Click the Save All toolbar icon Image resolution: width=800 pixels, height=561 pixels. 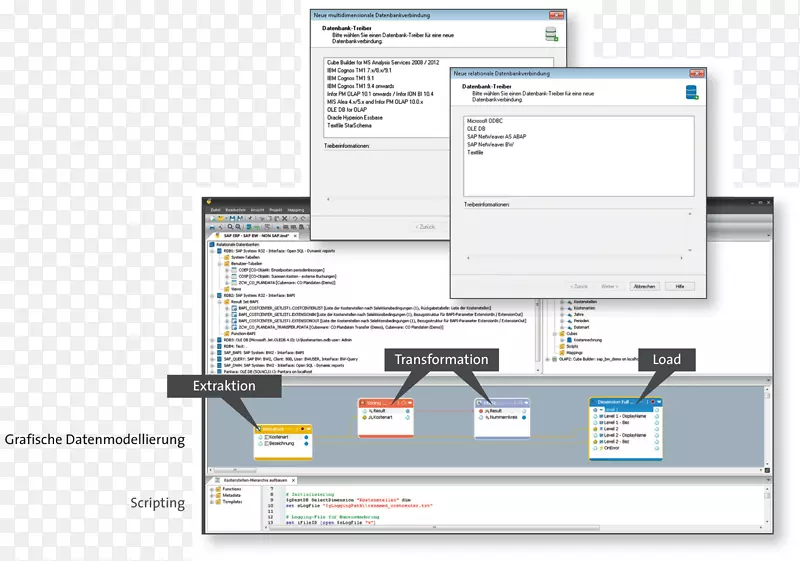(240, 218)
